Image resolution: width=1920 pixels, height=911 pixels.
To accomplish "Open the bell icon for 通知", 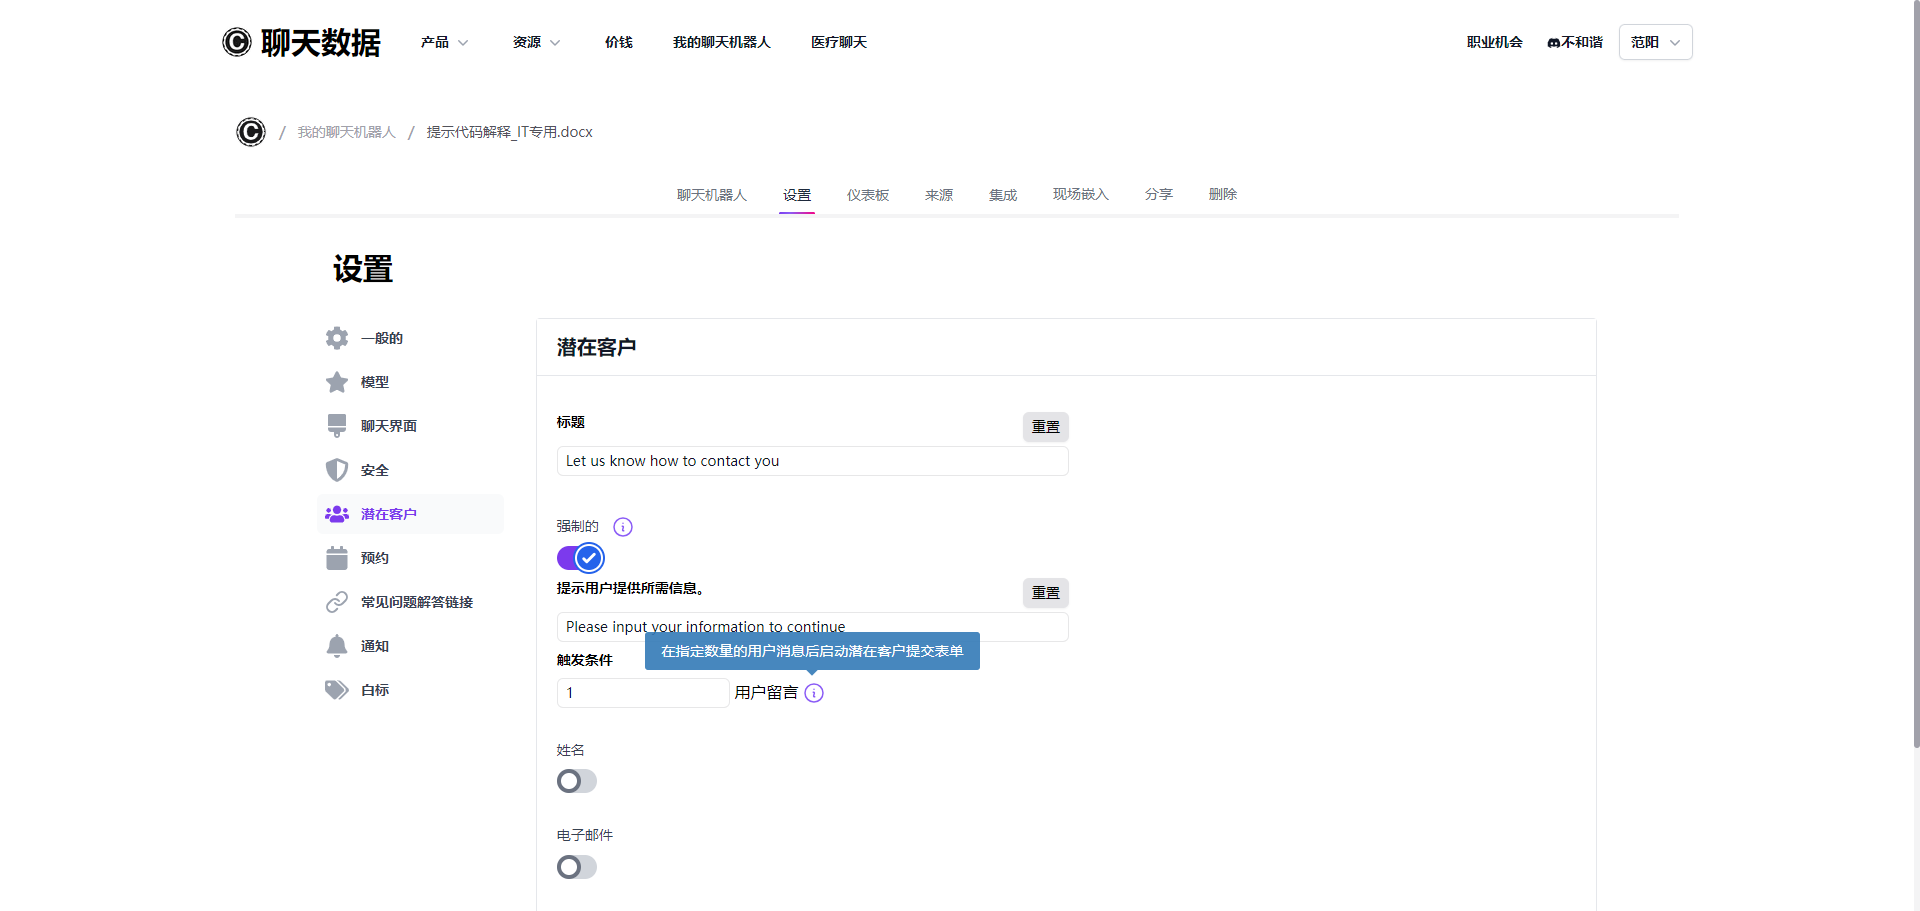I will (x=337, y=646).
